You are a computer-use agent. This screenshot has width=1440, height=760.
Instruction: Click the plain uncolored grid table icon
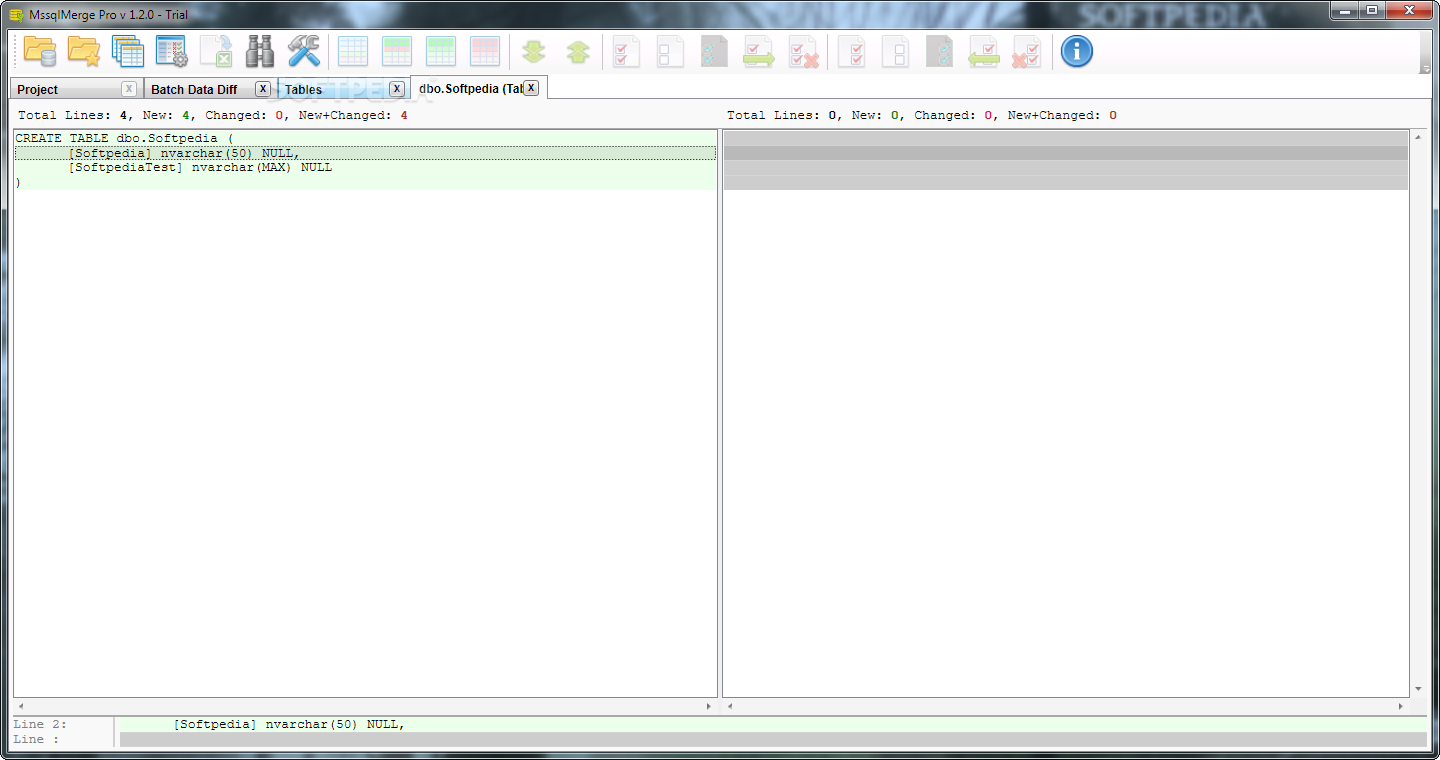pyautogui.click(x=353, y=51)
